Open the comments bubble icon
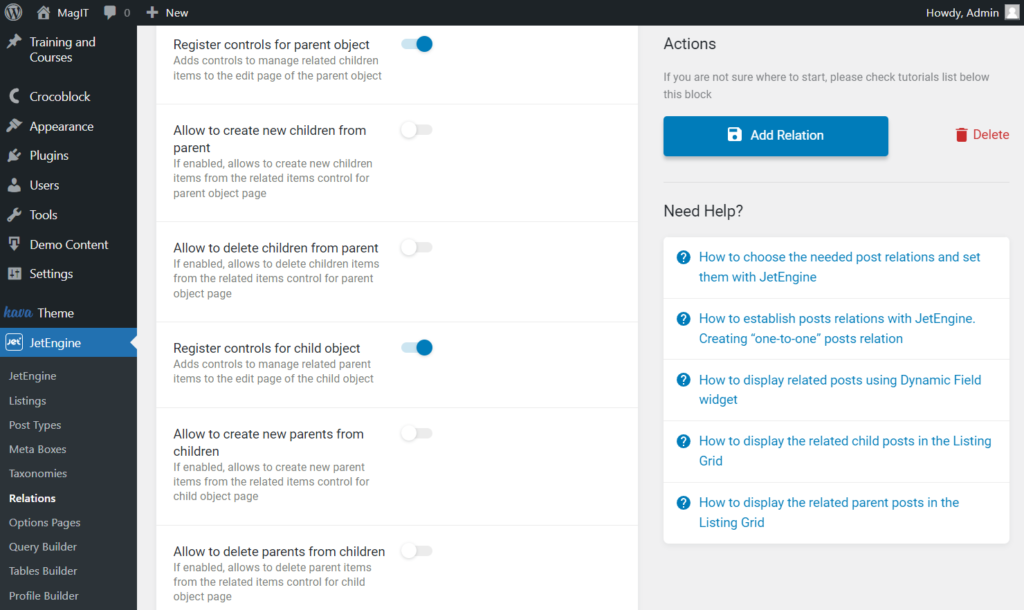 pos(110,12)
